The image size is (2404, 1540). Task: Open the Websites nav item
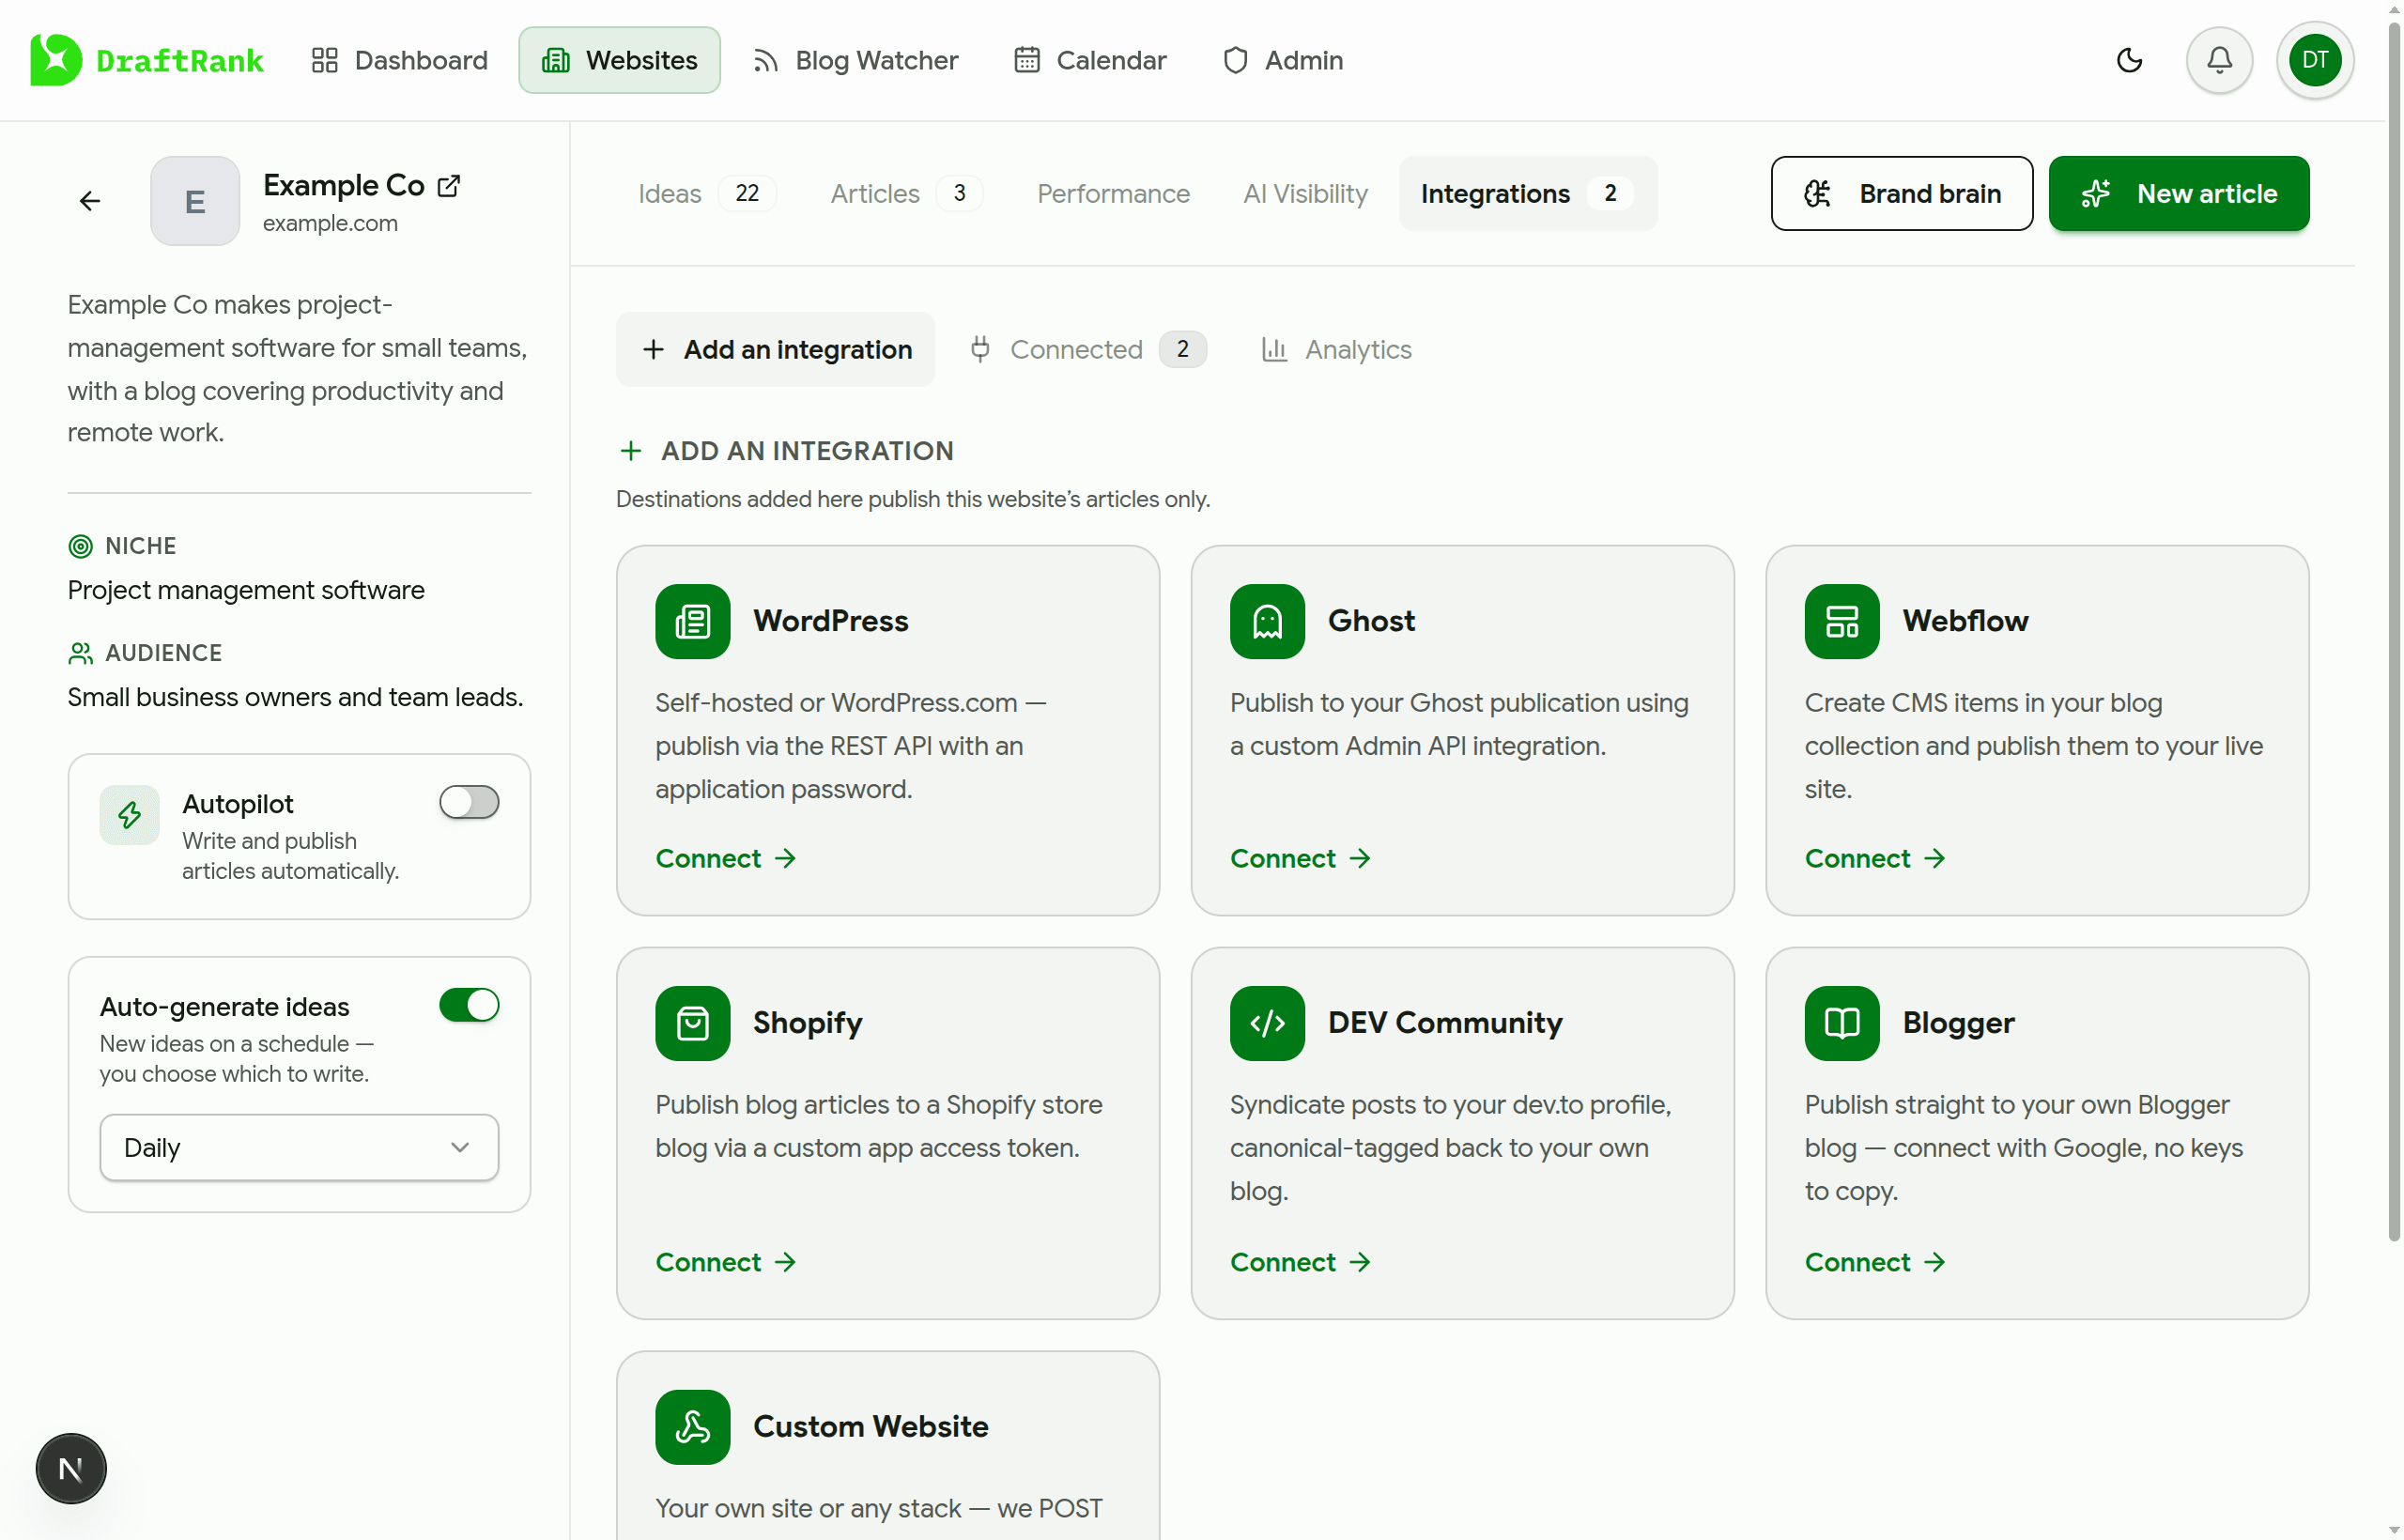point(619,60)
